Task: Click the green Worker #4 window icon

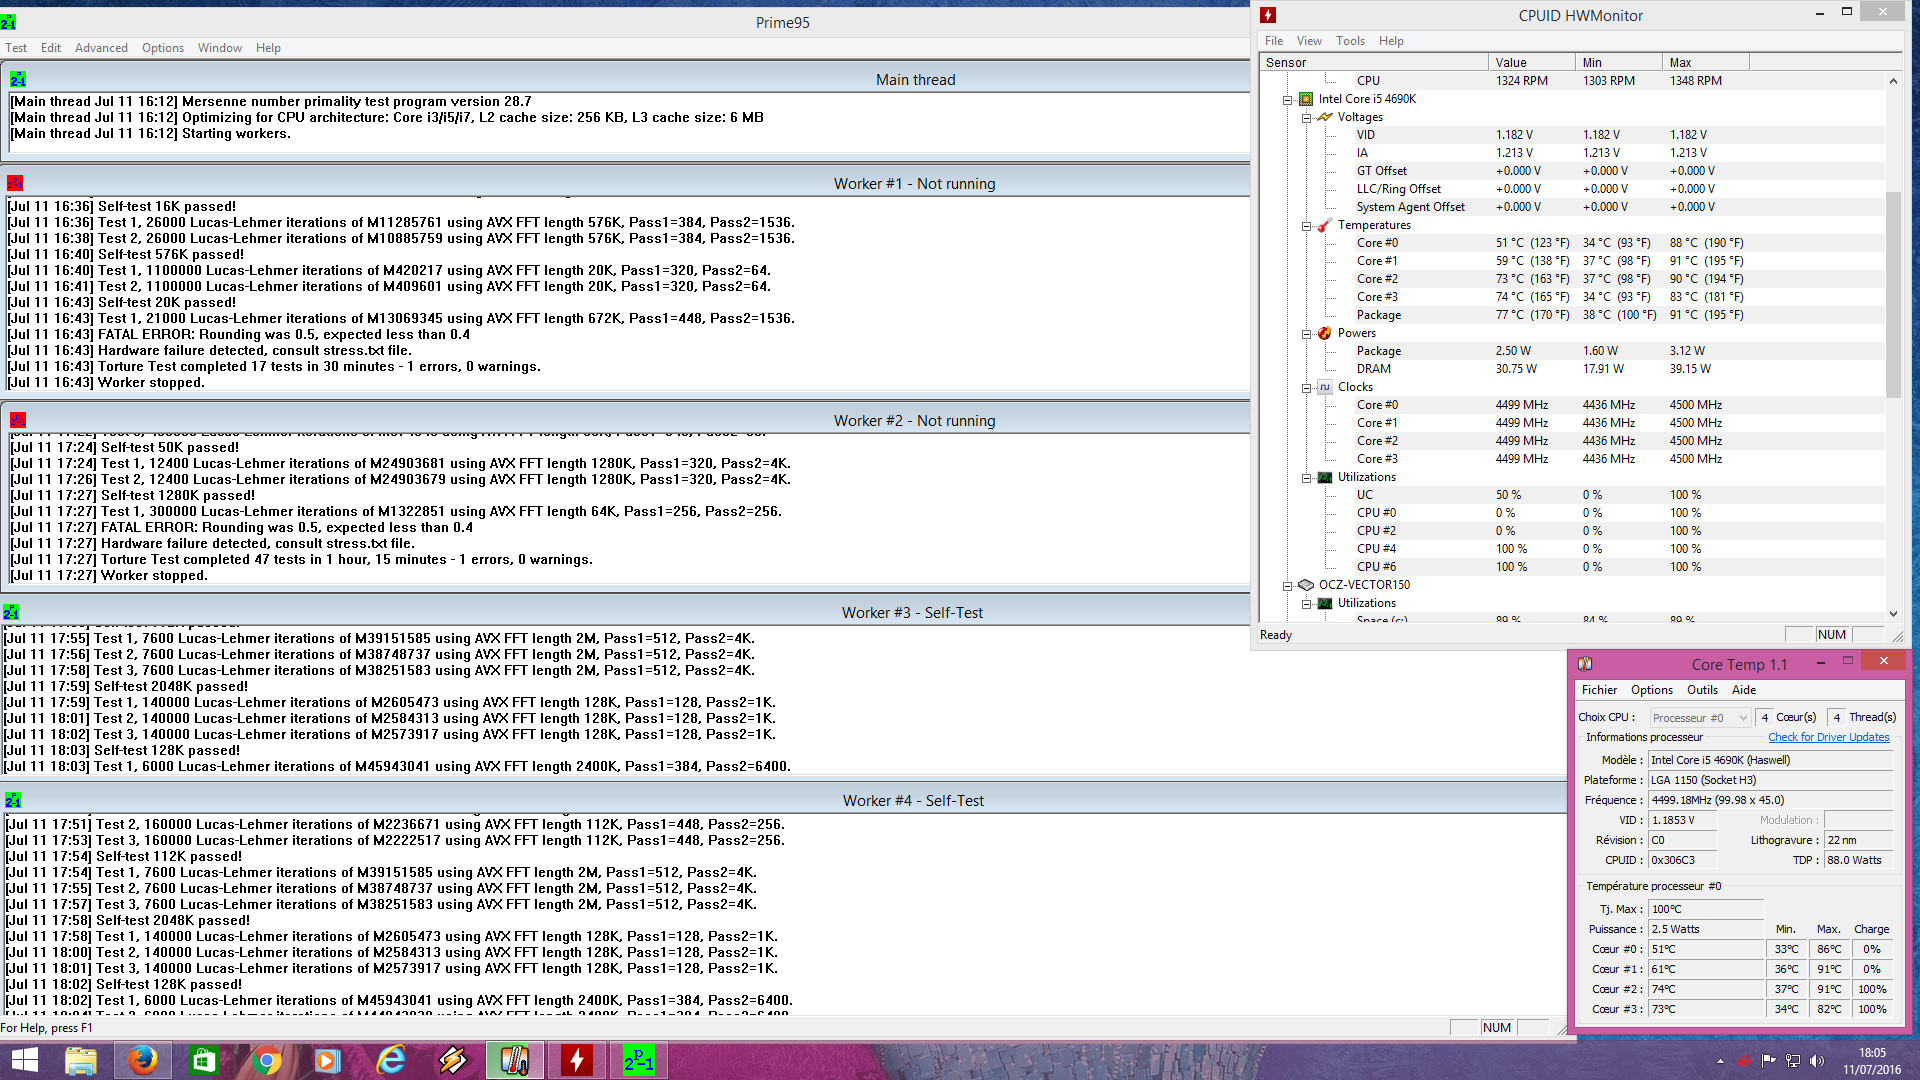Action: click(13, 800)
